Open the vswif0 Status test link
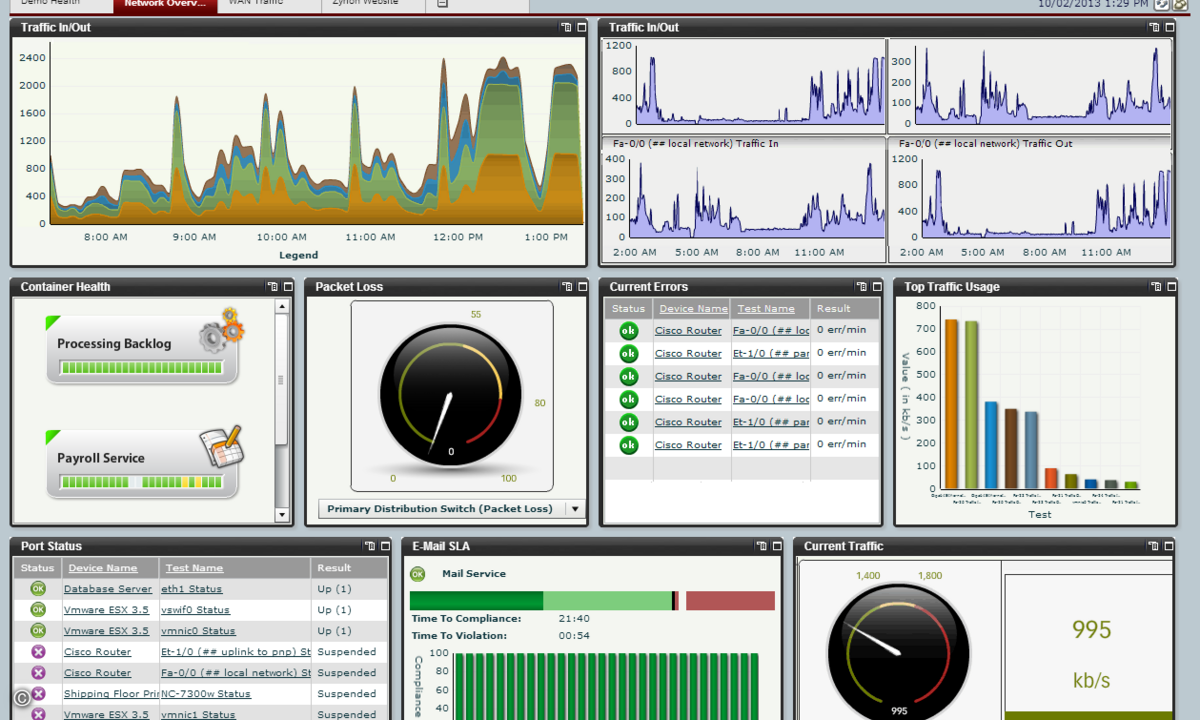This screenshot has height=720, width=1200. tap(195, 610)
